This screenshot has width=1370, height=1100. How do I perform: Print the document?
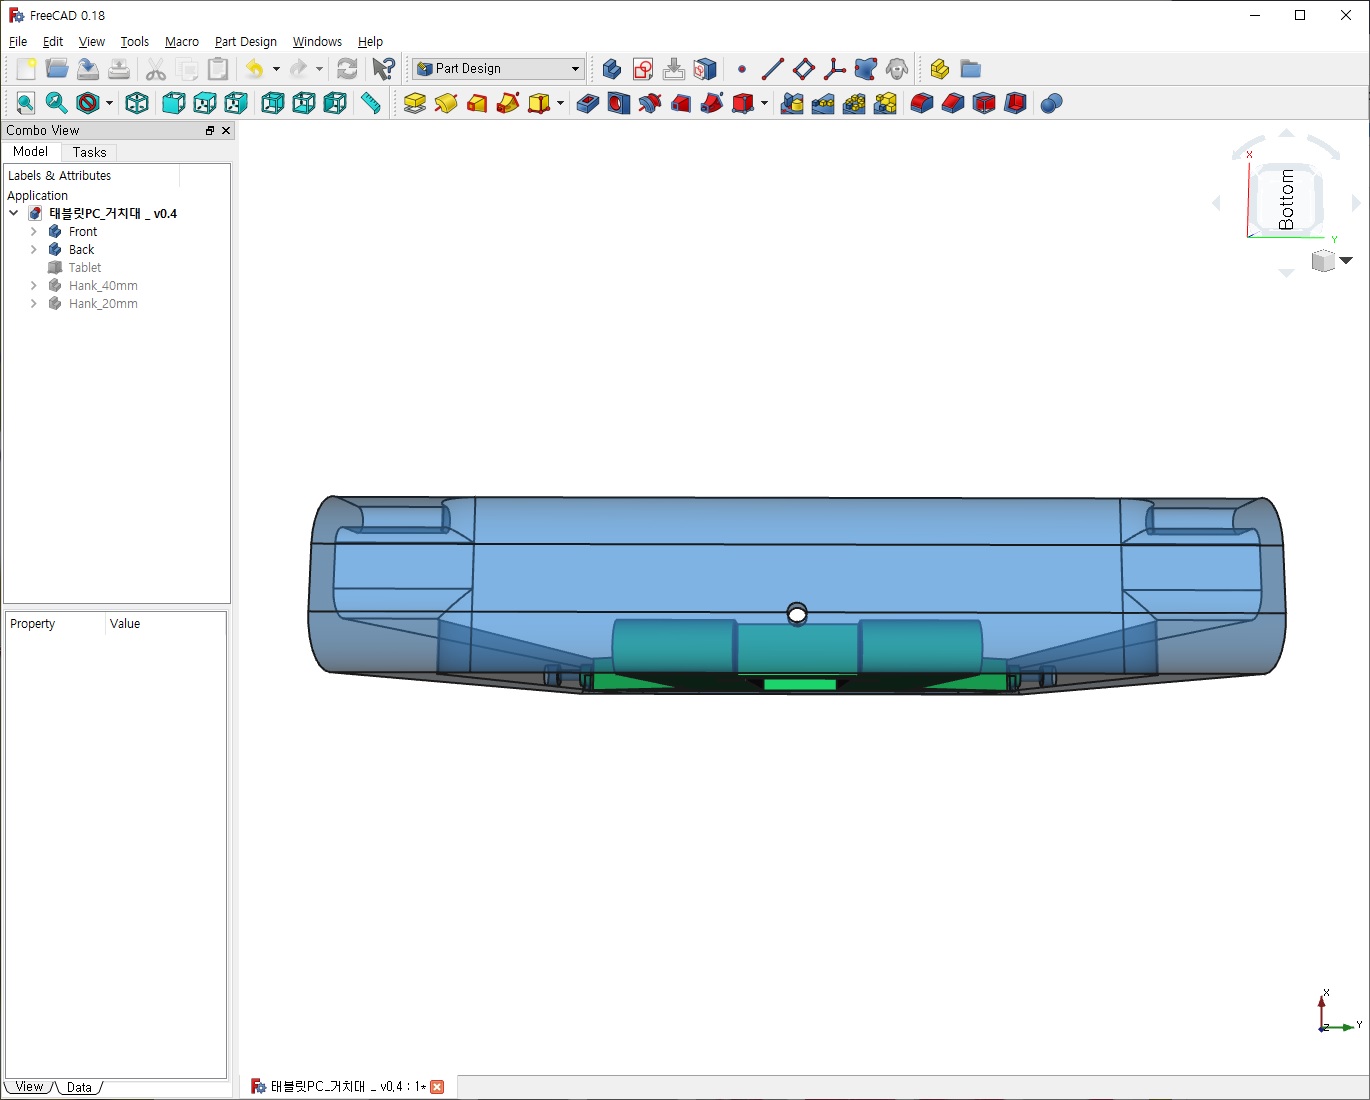119,69
